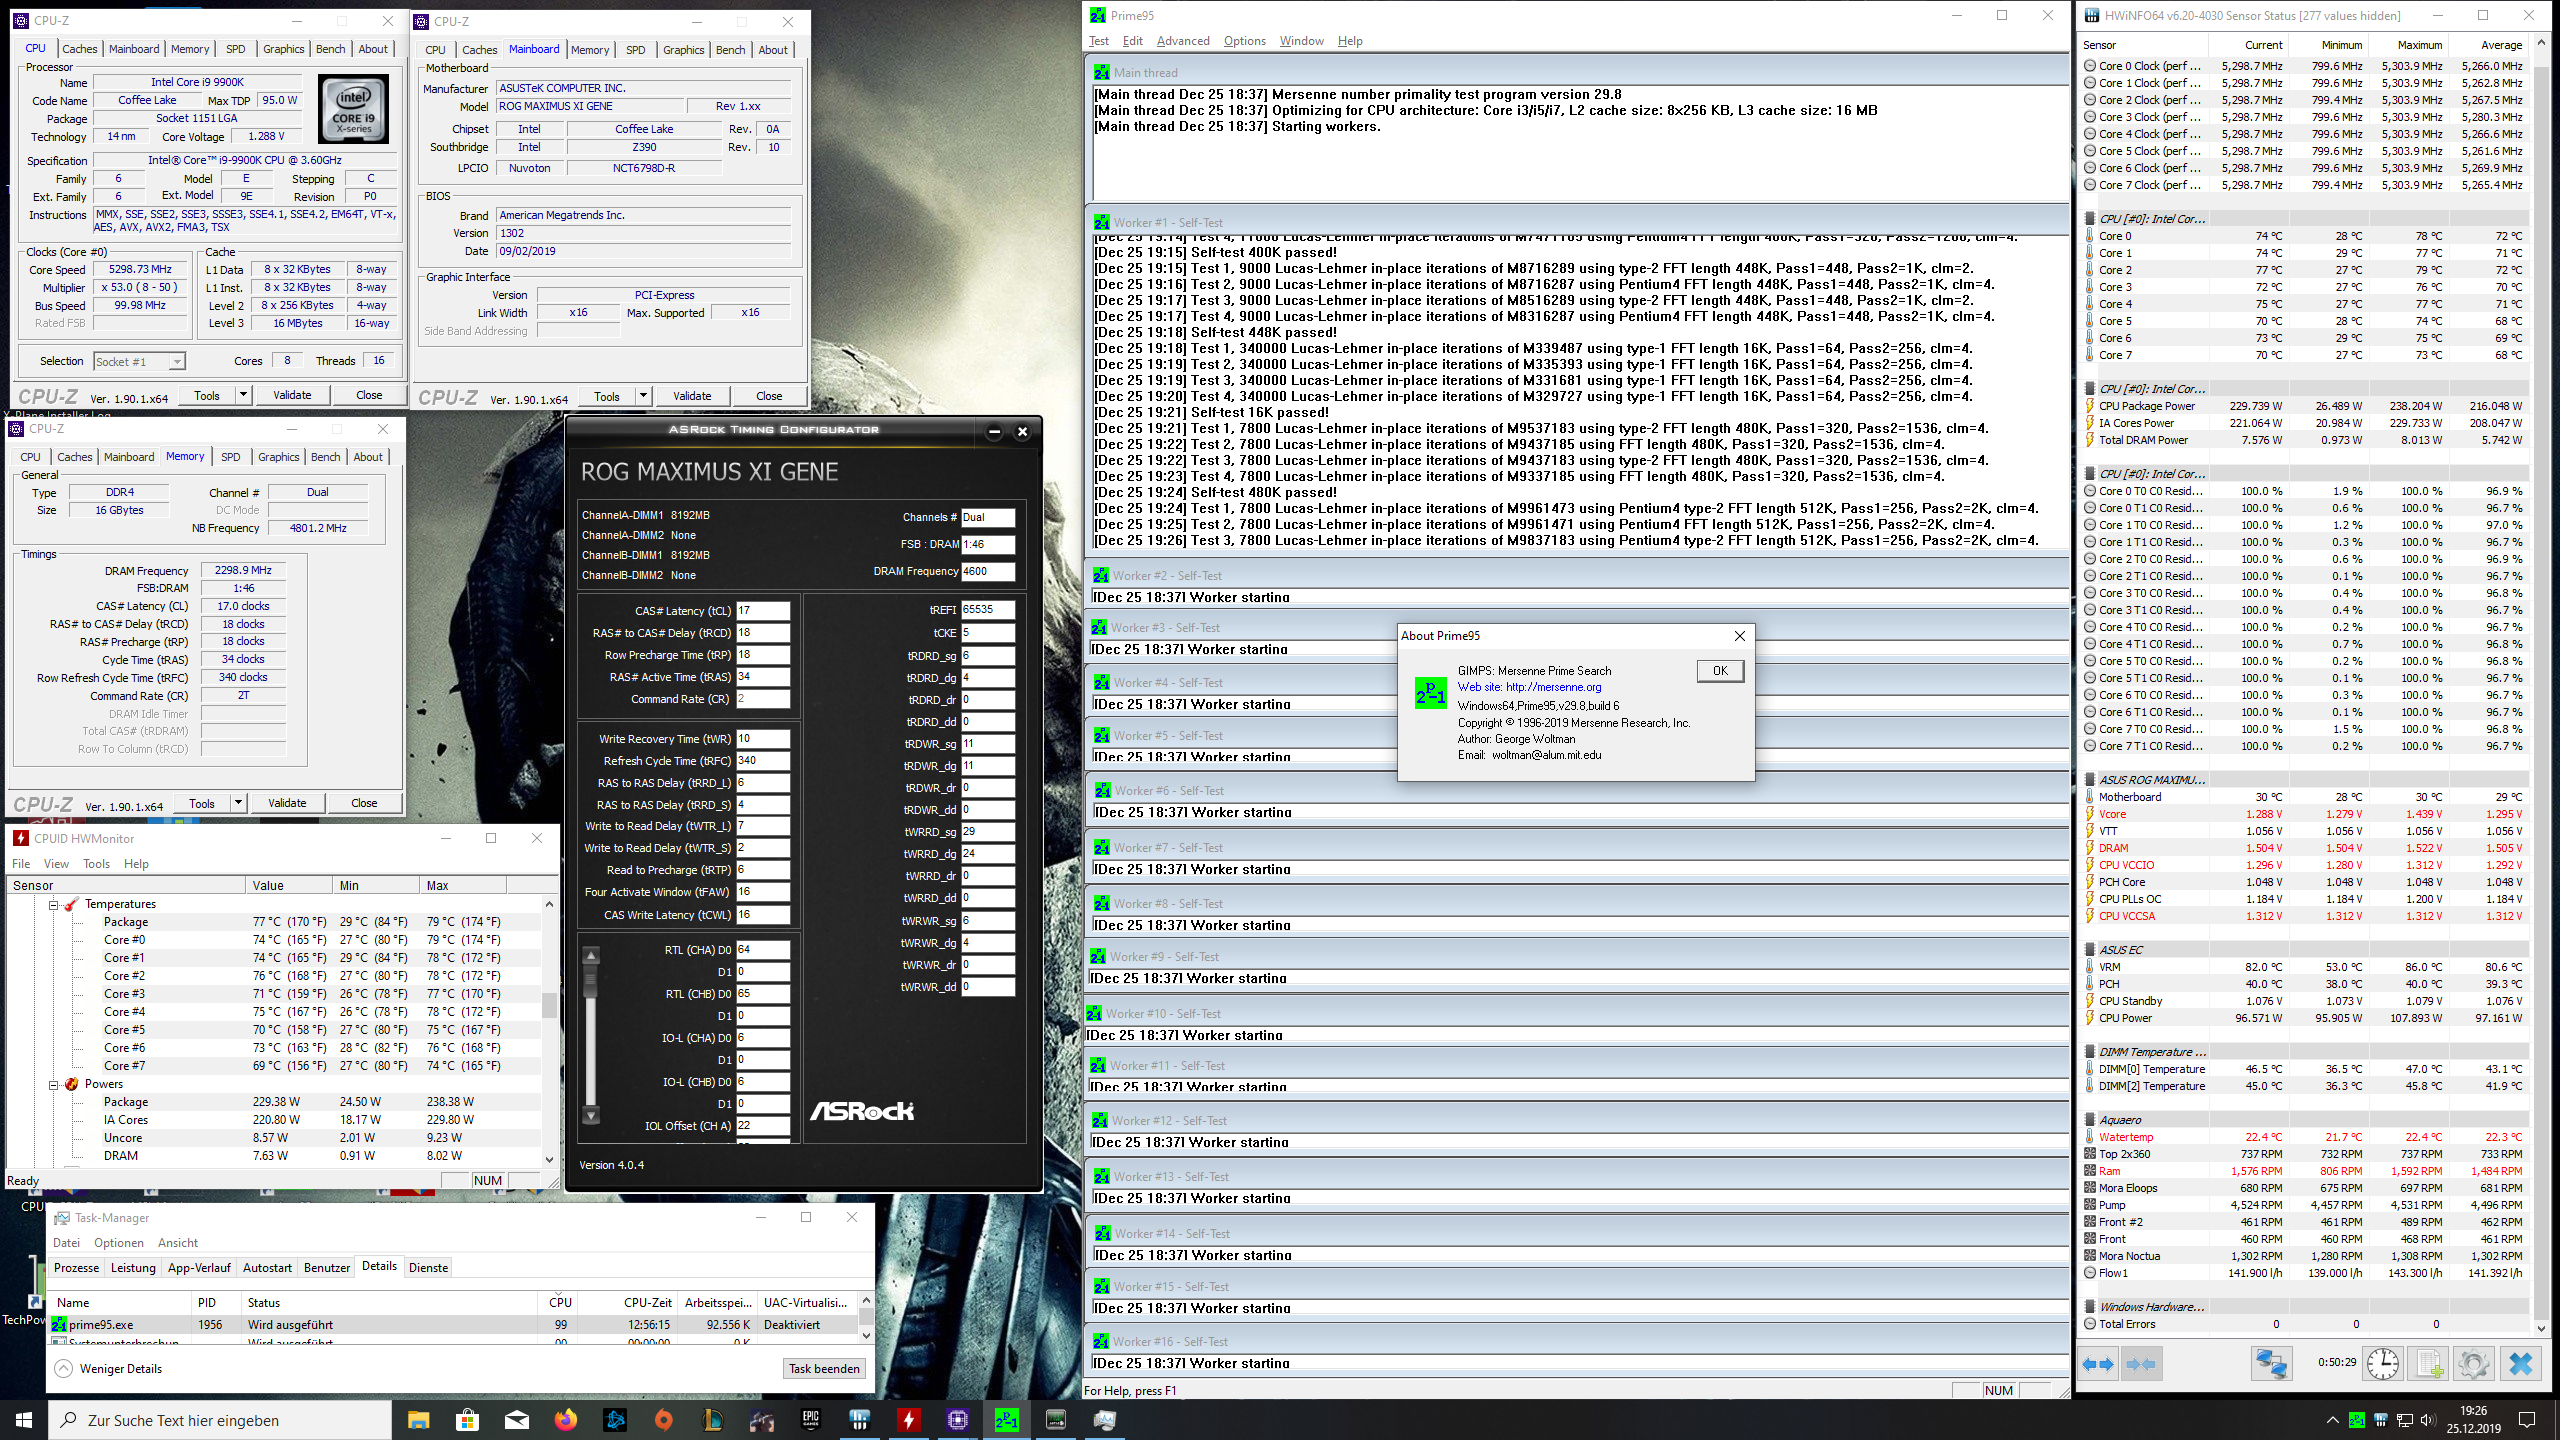Viewport: 2560px width, 1440px height.
Task: Click the Intel Core i9 X-series badge in CPU-Z
Action: tap(353, 108)
